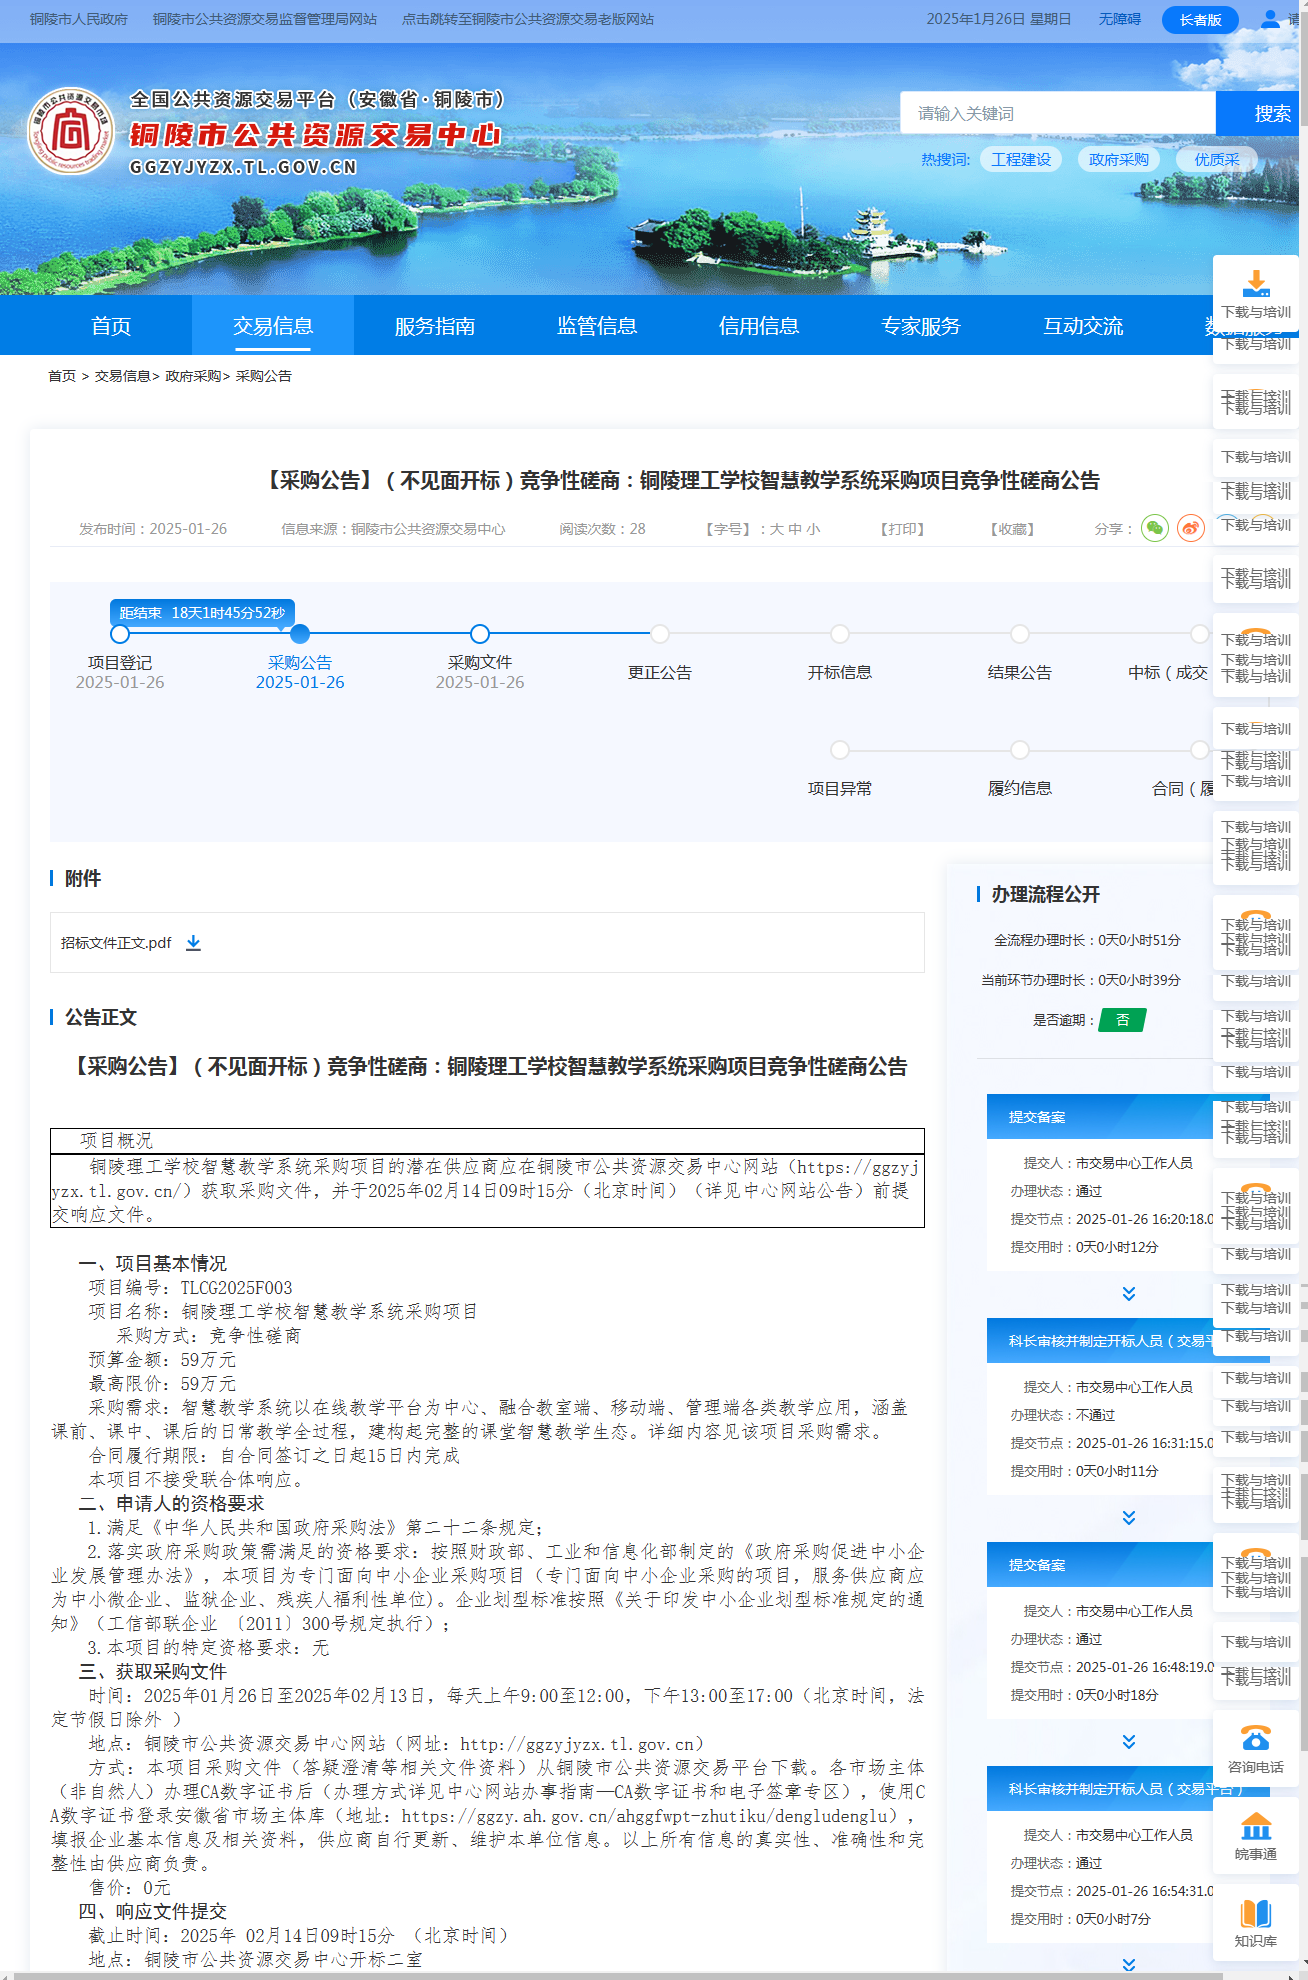Viewport: 1308px width, 1980px height.
Task: Expand chevron below last 科长审核 step
Action: [1129, 1965]
